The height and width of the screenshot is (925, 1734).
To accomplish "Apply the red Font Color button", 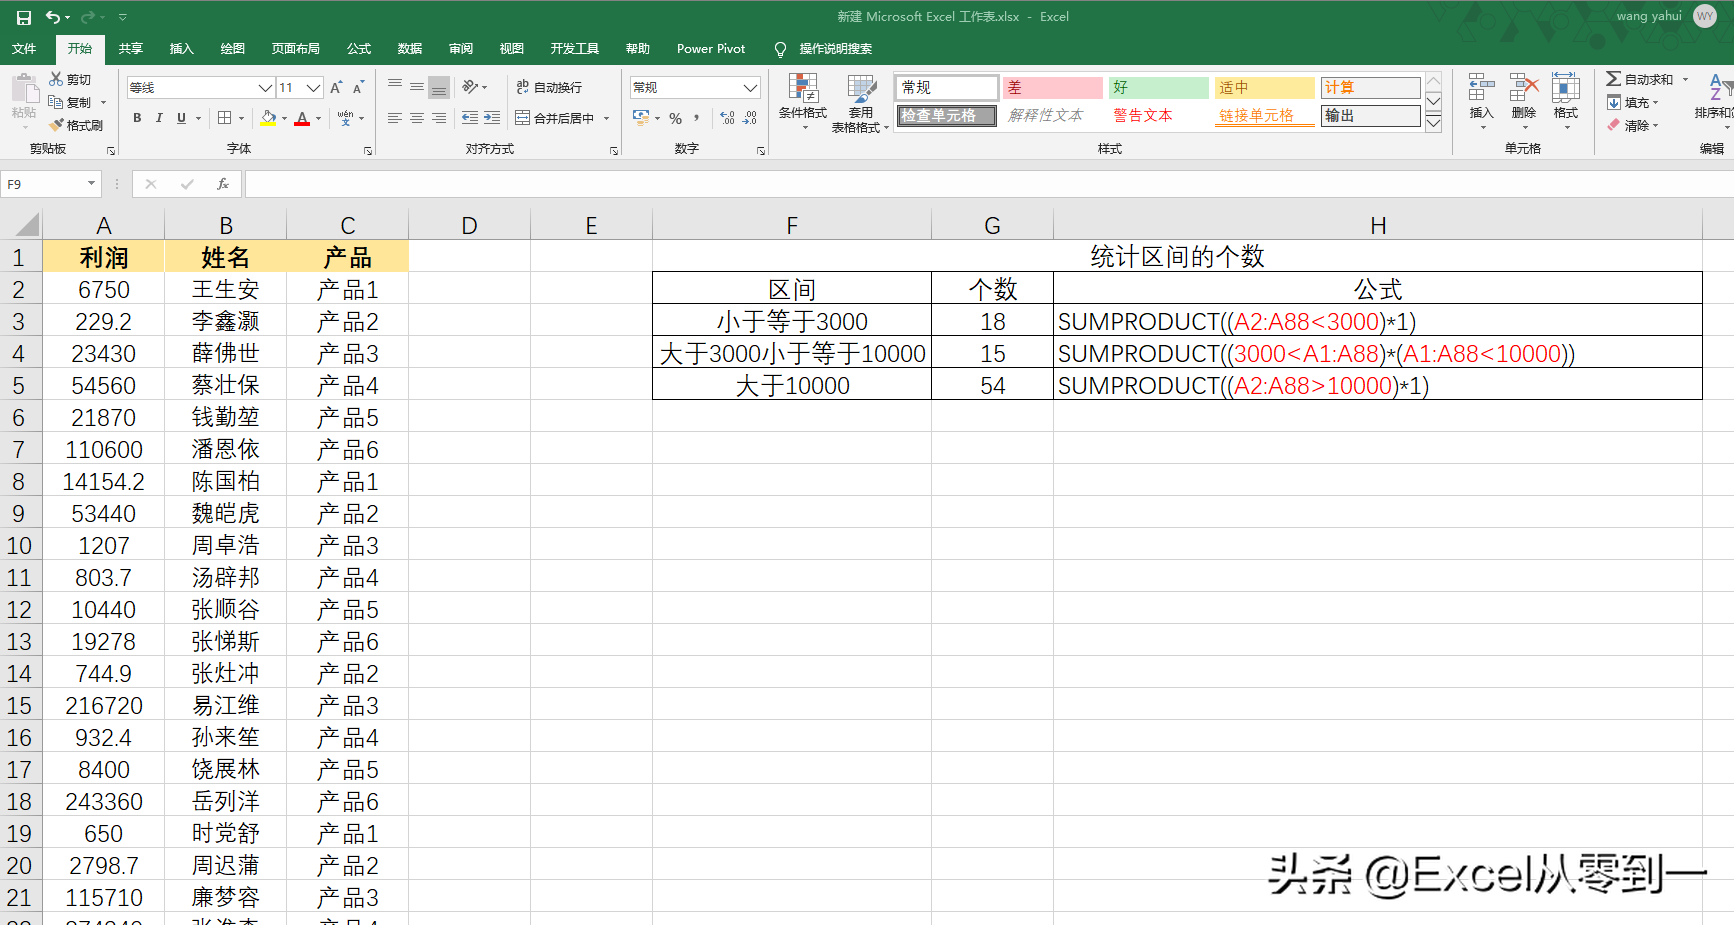I will [x=302, y=118].
